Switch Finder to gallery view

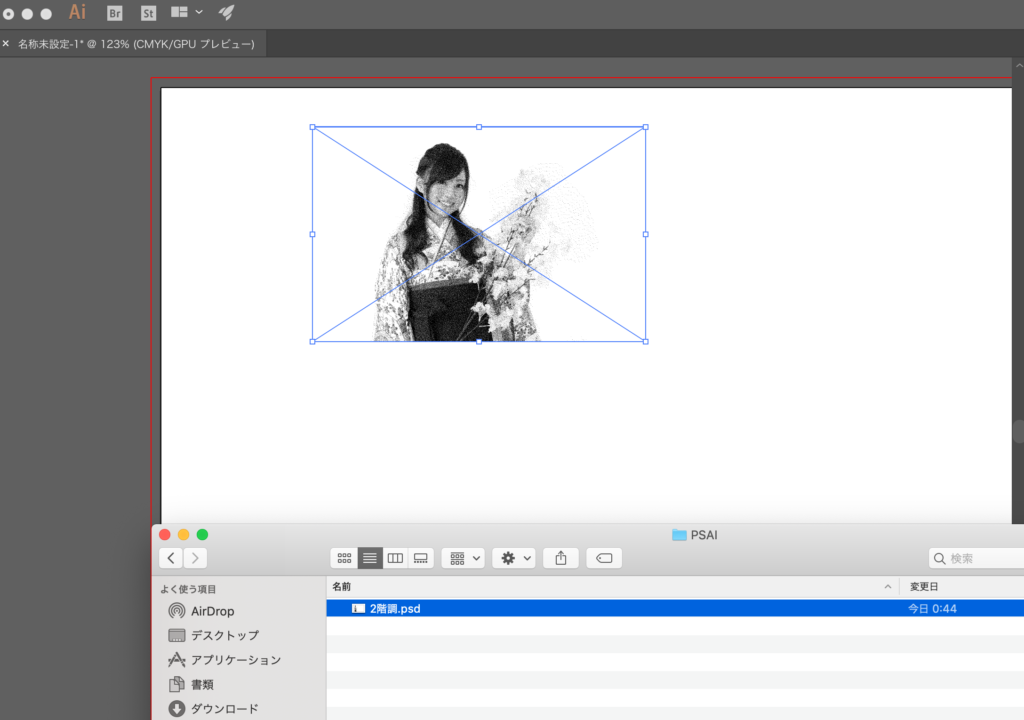(420, 558)
